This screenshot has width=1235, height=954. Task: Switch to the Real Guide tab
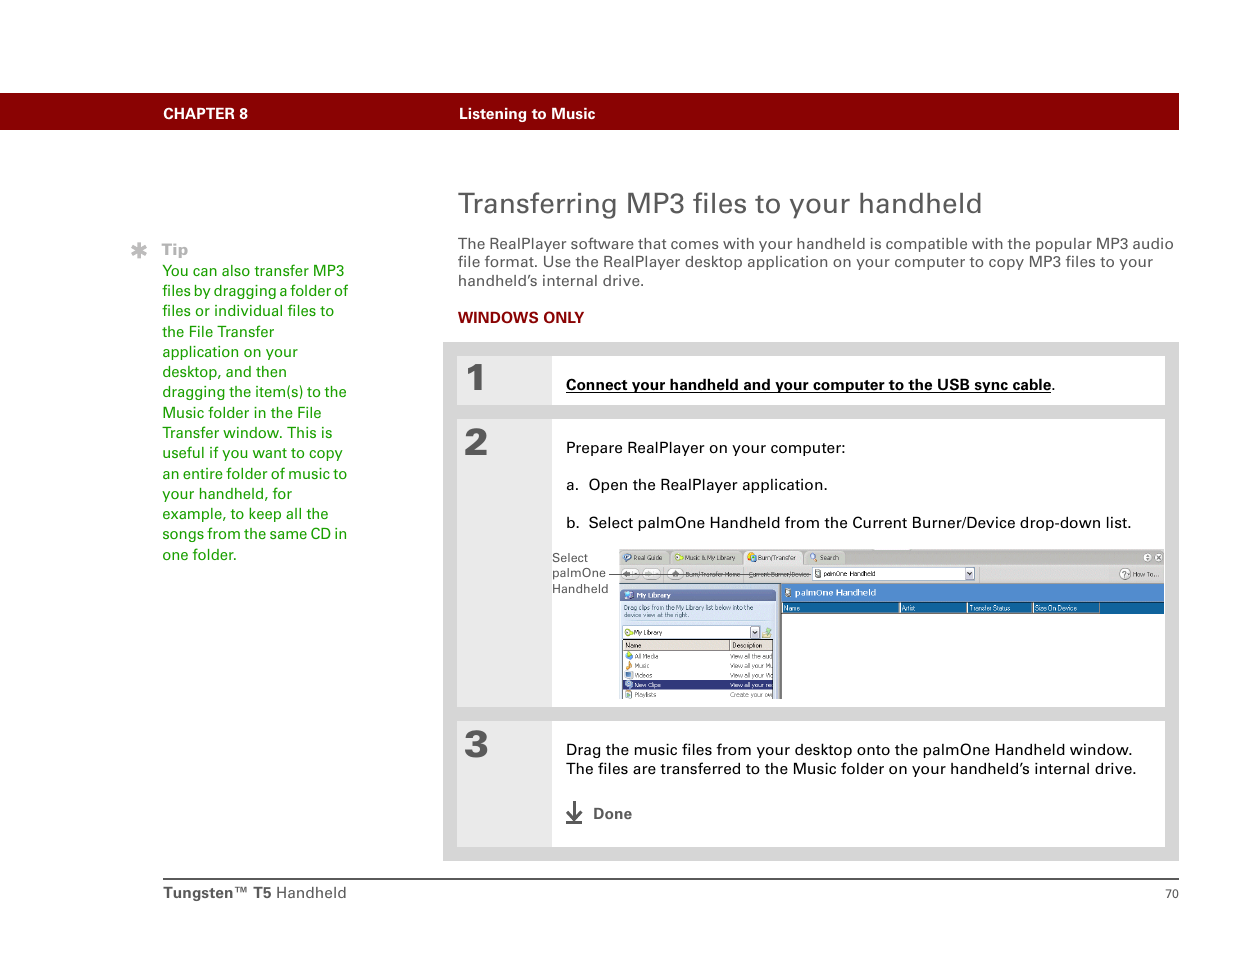click(x=642, y=557)
